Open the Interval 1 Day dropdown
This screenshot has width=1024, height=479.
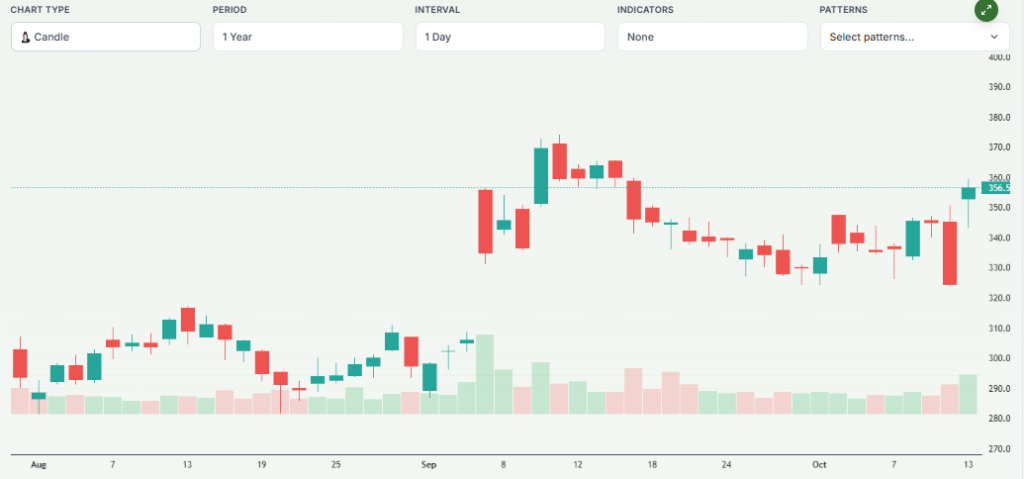point(510,37)
